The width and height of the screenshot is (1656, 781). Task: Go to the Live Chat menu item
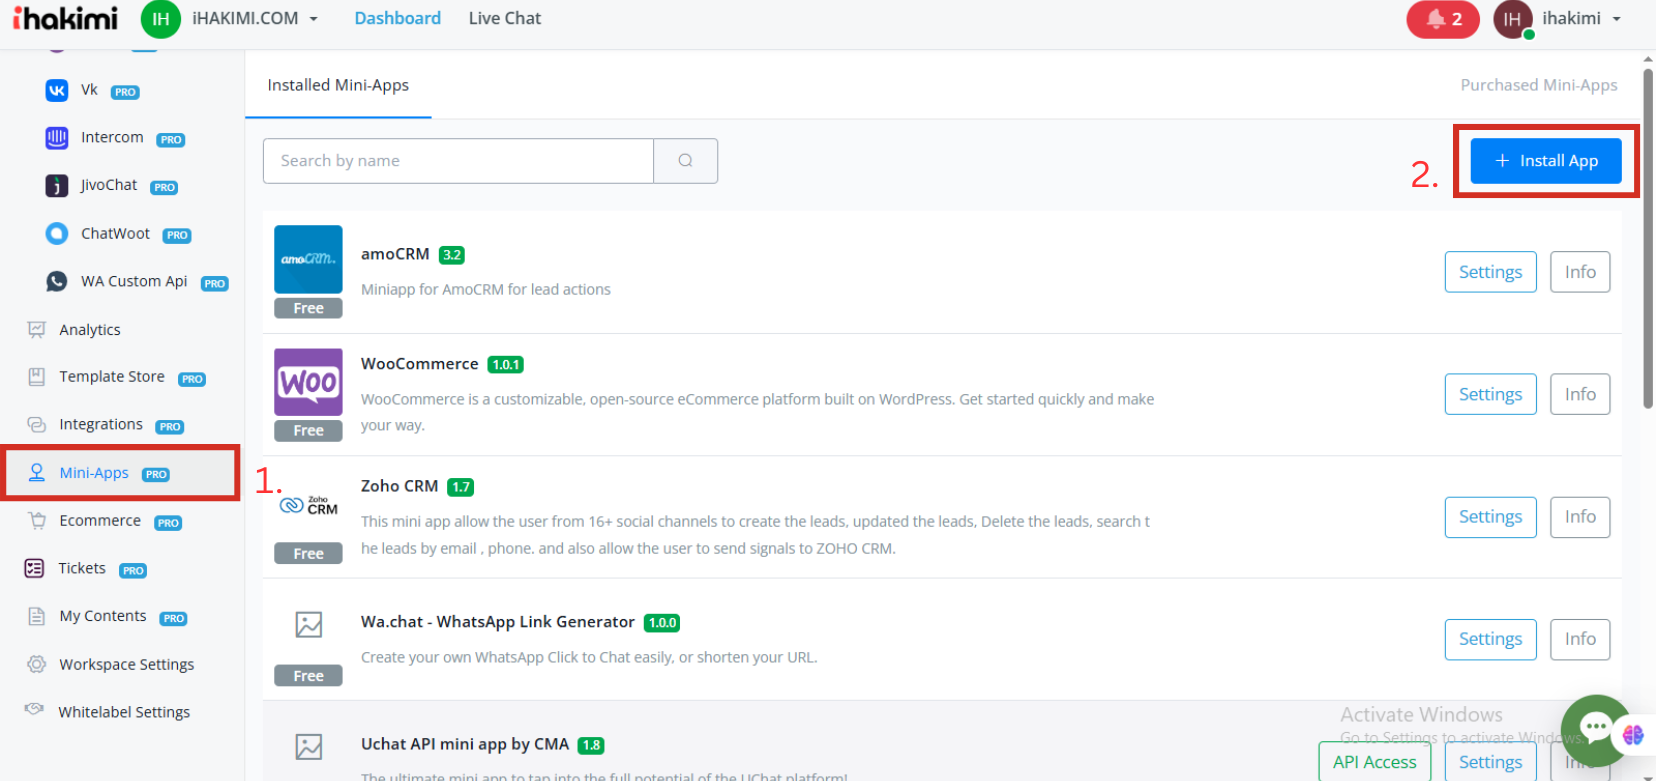pyautogui.click(x=504, y=19)
